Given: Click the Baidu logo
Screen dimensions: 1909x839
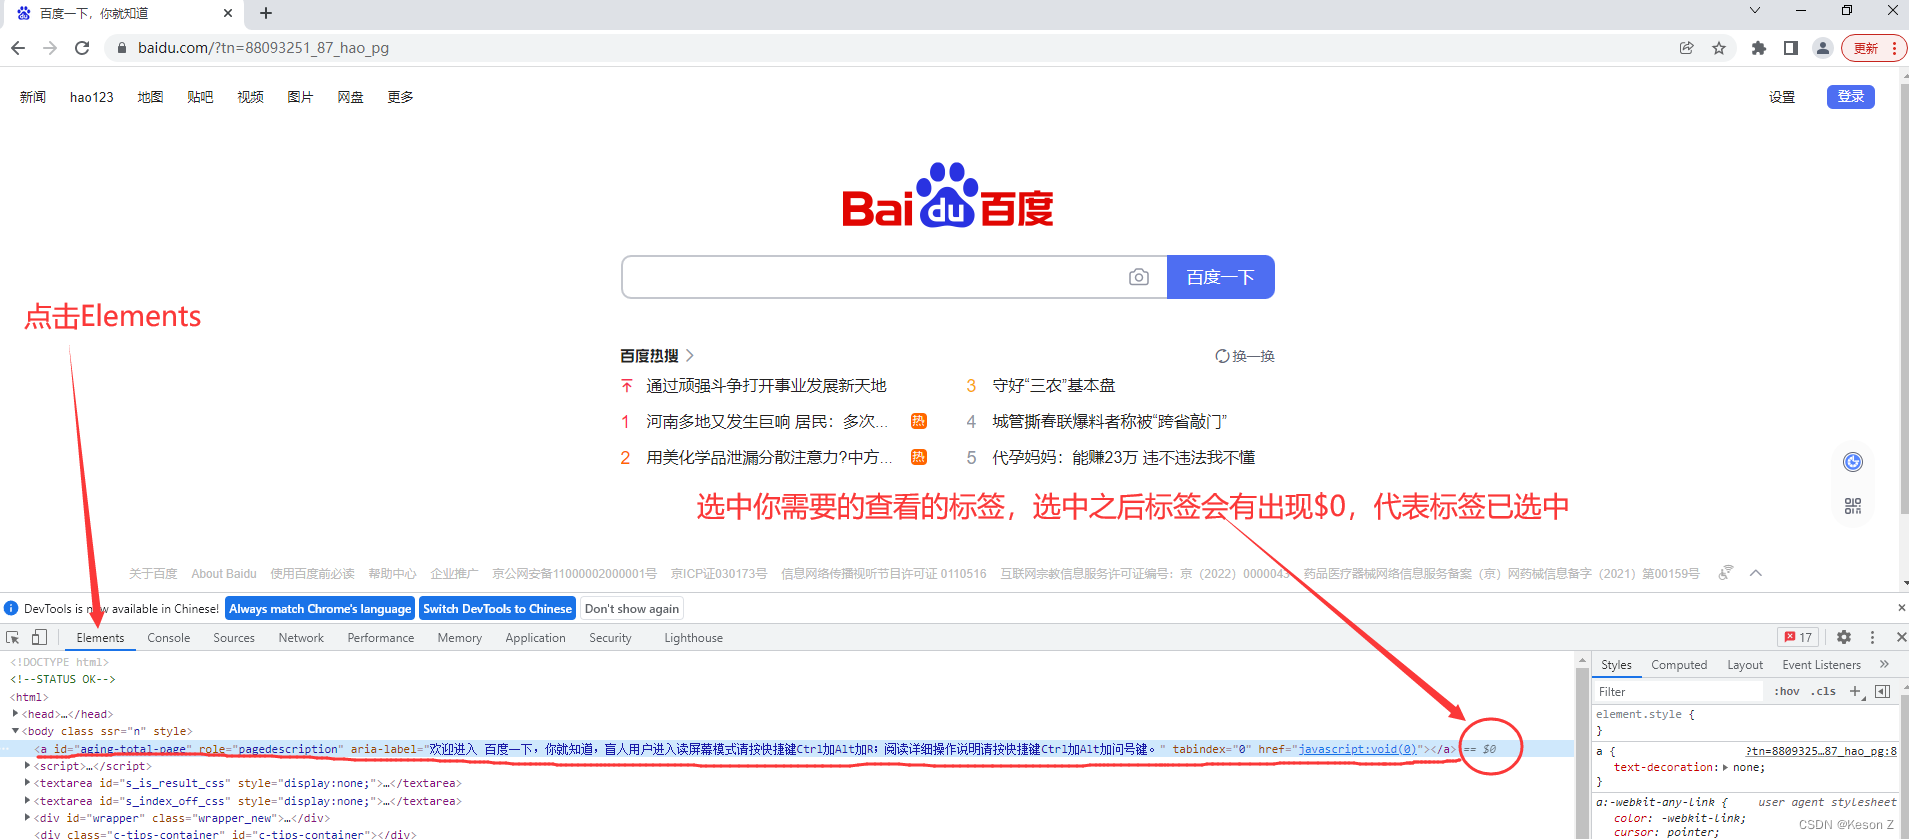Looking at the screenshot, I should click(x=947, y=196).
